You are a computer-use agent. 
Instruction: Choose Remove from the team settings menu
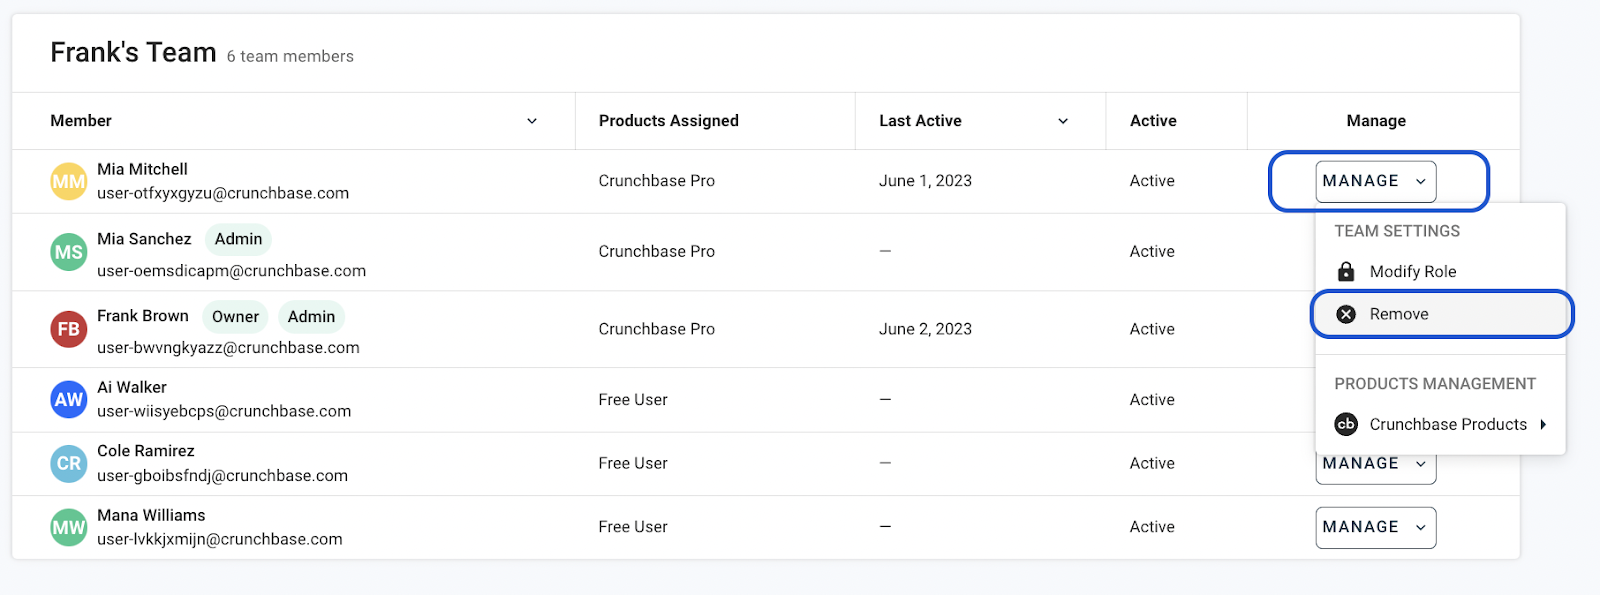pyautogui.click(x=1399, y=314)
